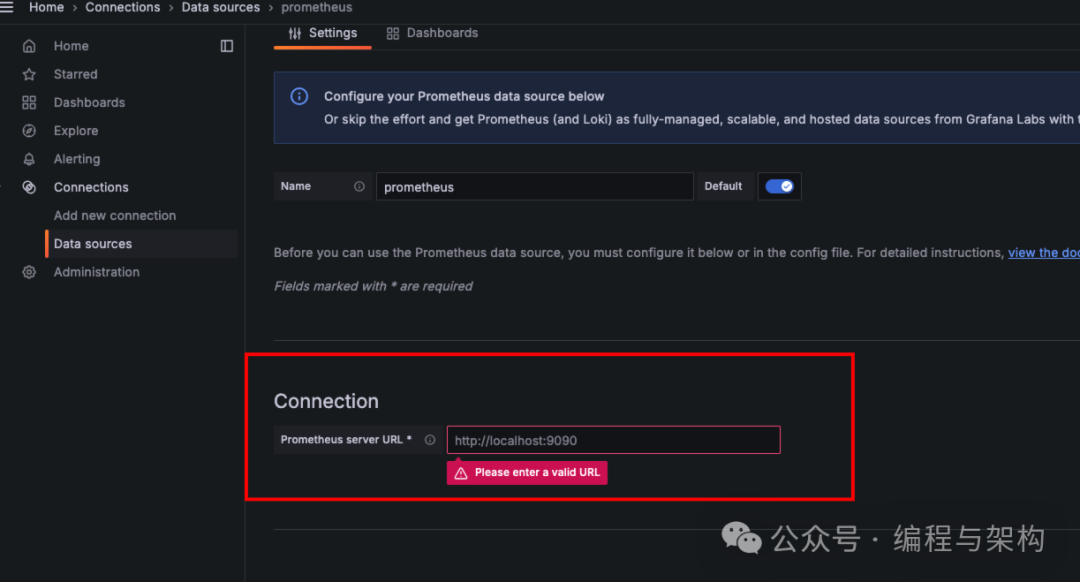
Task: Click info icon next to Name label
Action: [359, 187]
